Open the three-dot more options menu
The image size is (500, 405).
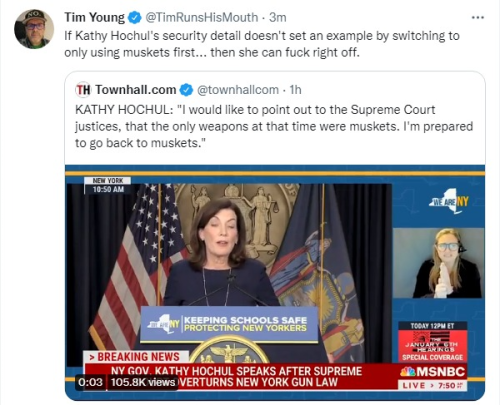tap(478, 17)
